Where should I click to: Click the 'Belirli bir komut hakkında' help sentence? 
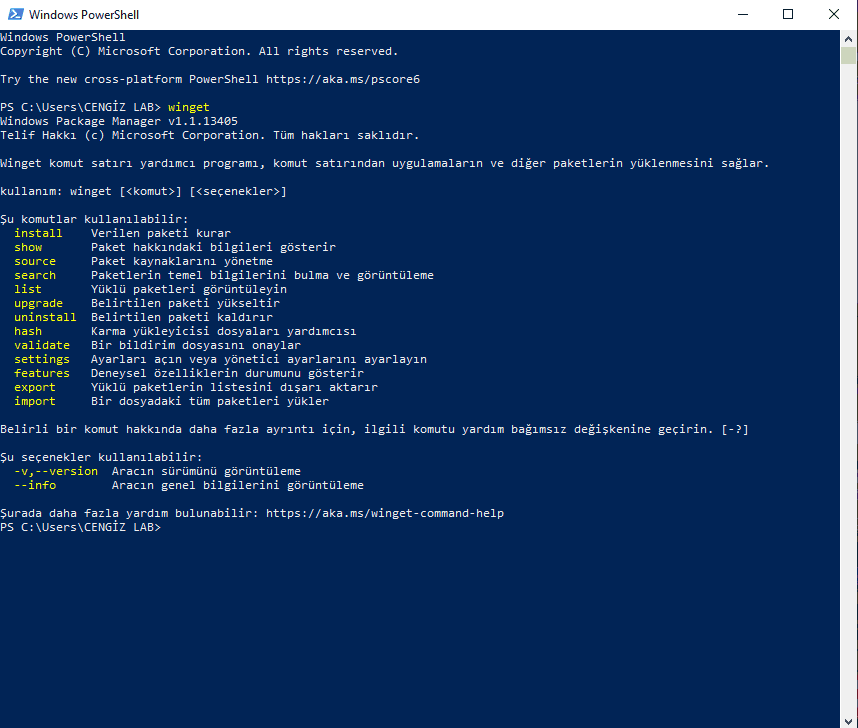[374, 430]
